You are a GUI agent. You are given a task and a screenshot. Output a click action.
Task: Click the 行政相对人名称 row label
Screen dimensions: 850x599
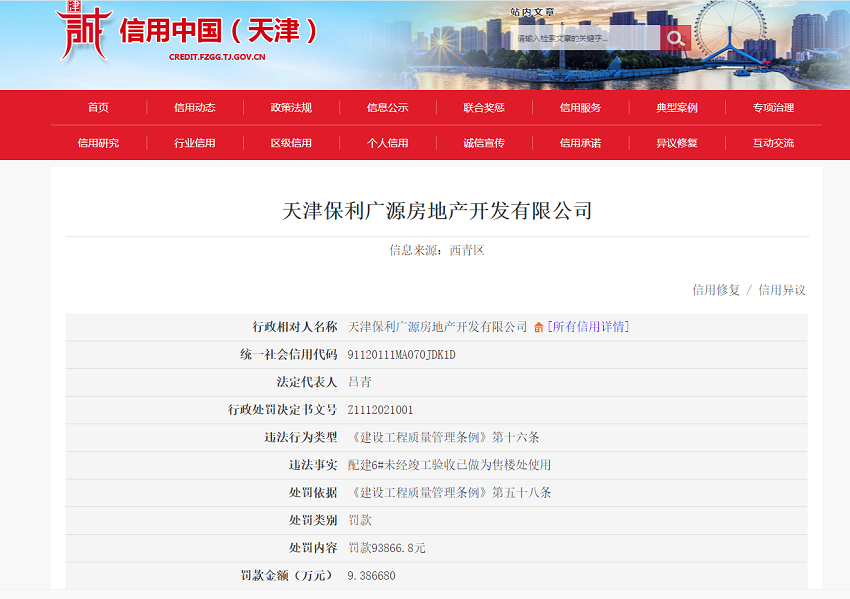pyautogui.click(x=295, y=327)
